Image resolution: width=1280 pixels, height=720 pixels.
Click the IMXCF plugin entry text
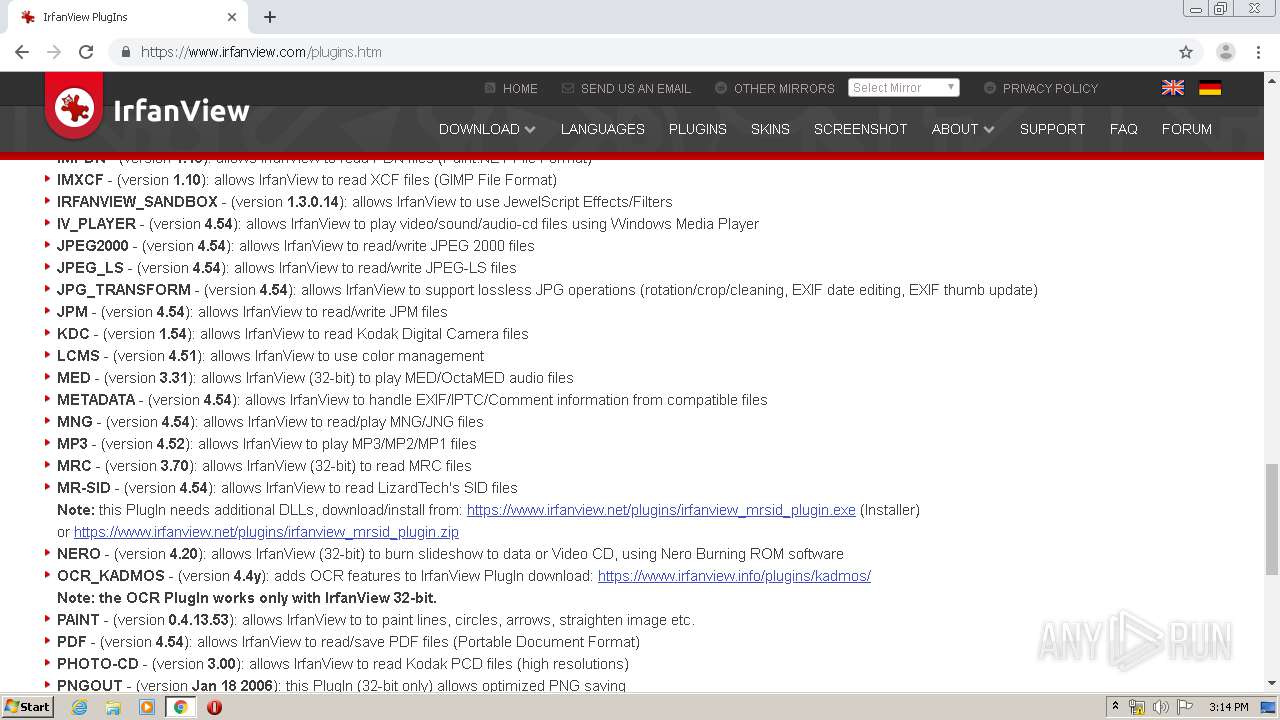tap(306, 180)
